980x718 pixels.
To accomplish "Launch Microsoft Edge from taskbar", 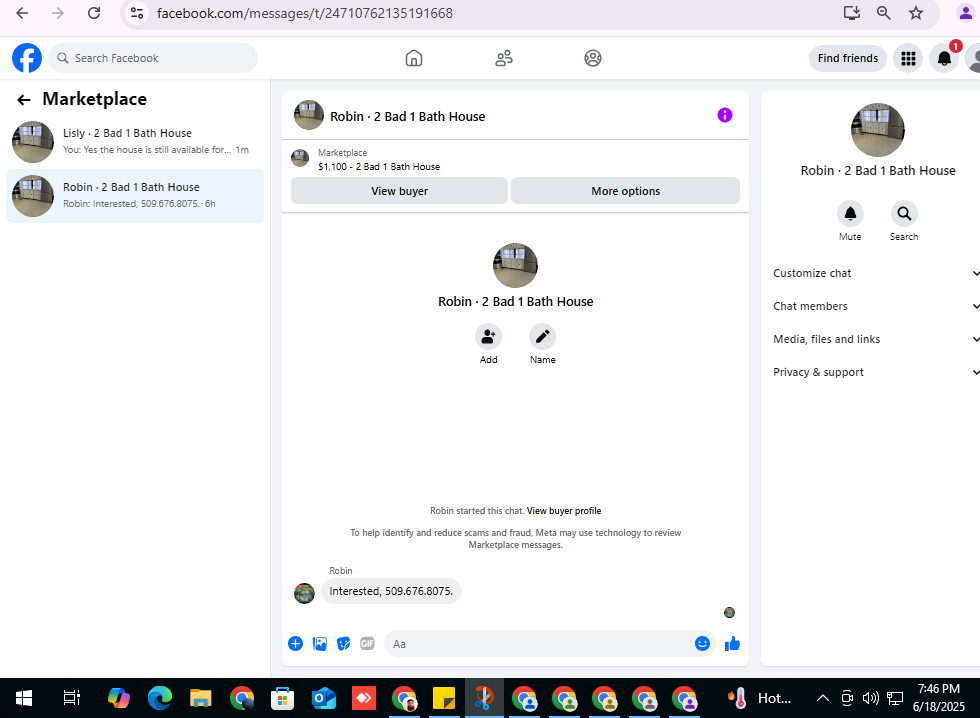I will [159, 698].
